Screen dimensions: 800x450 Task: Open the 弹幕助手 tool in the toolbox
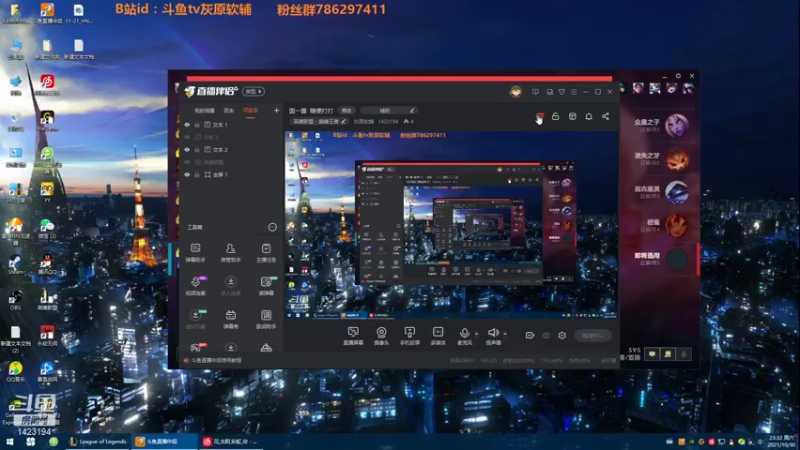(195, 253)
